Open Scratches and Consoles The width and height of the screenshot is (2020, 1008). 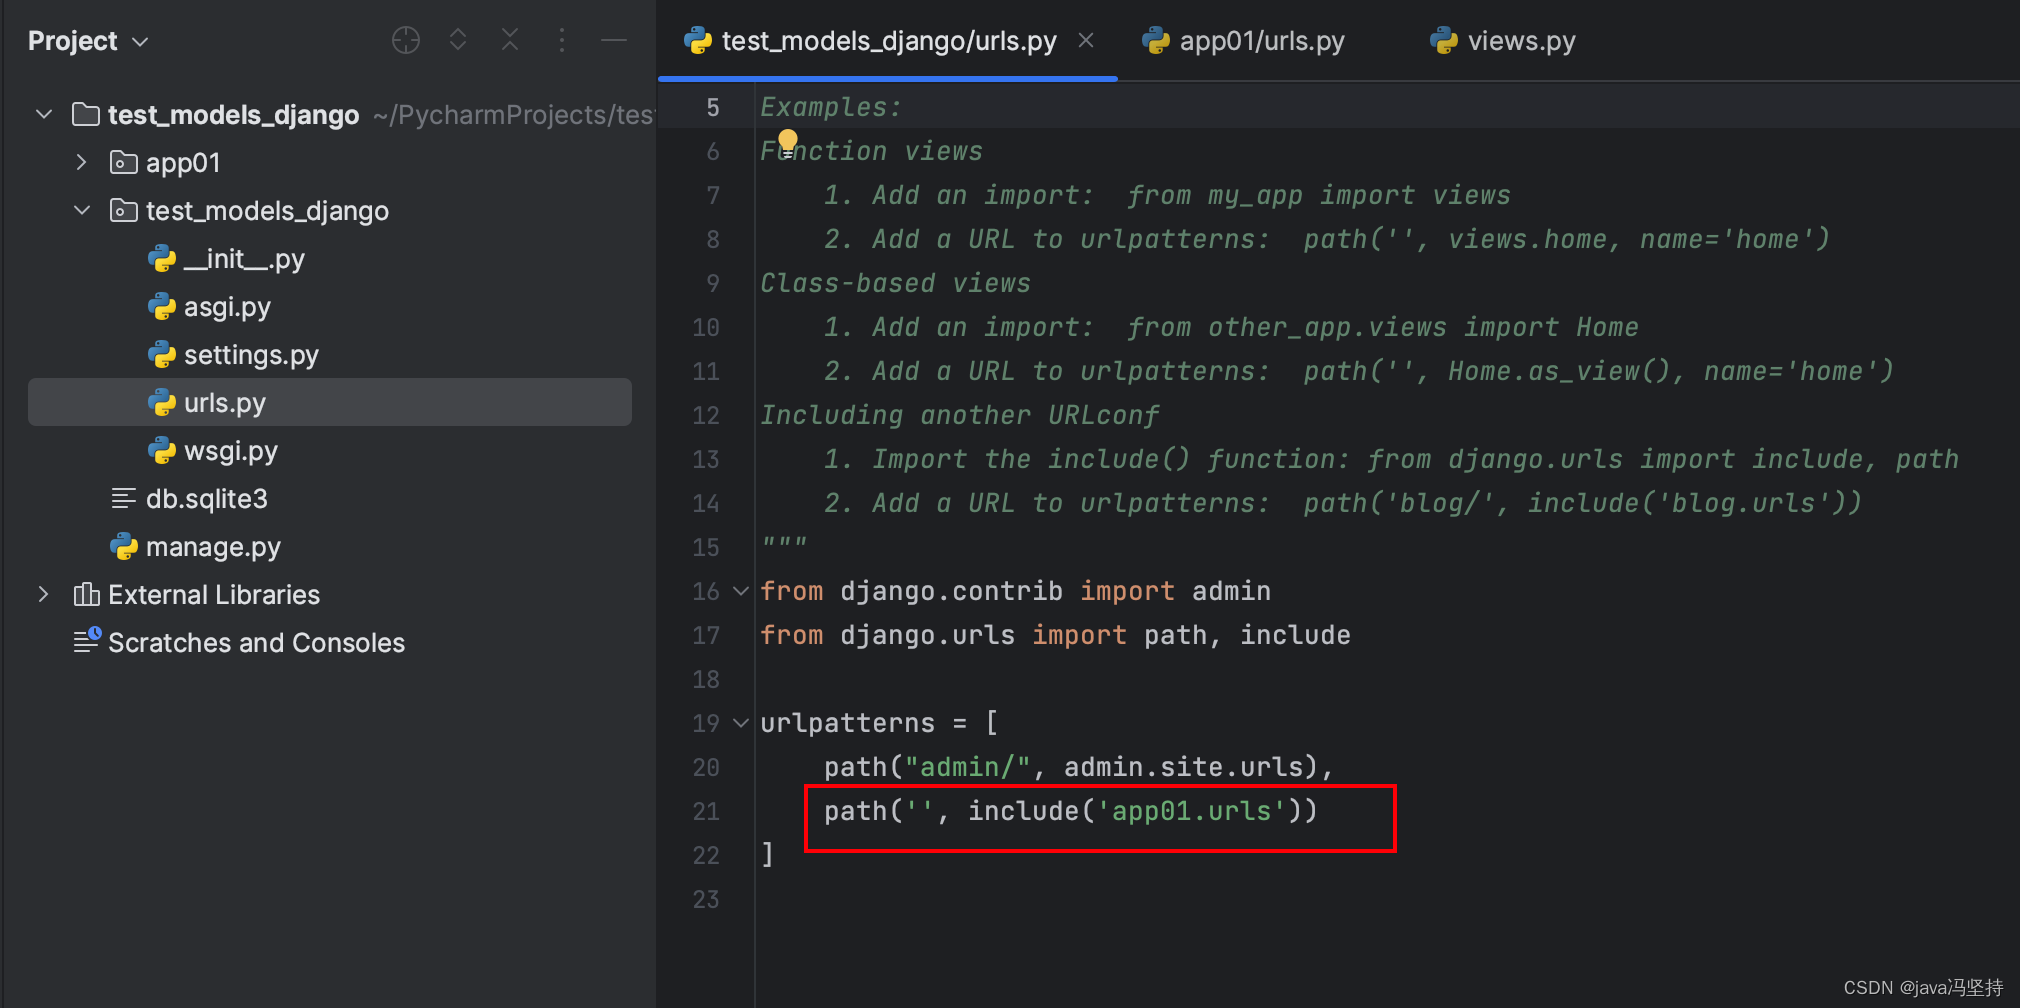pyautogui.click(x=256, y=643)
